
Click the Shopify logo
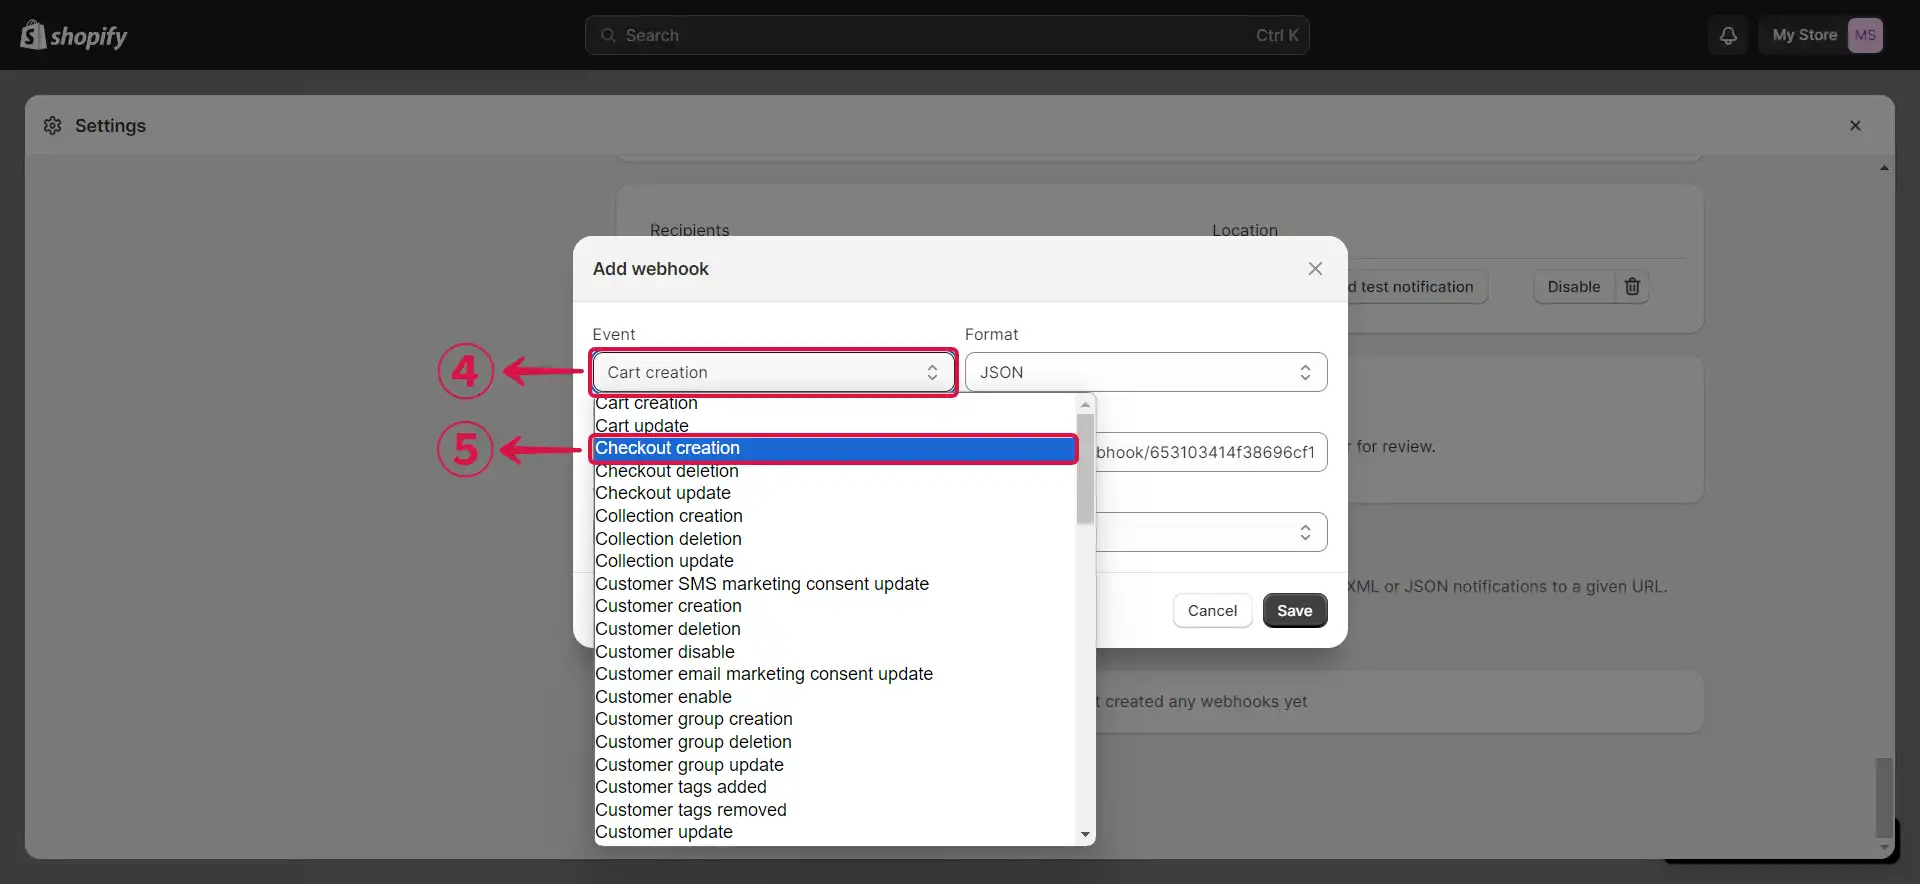click(74, 35)
